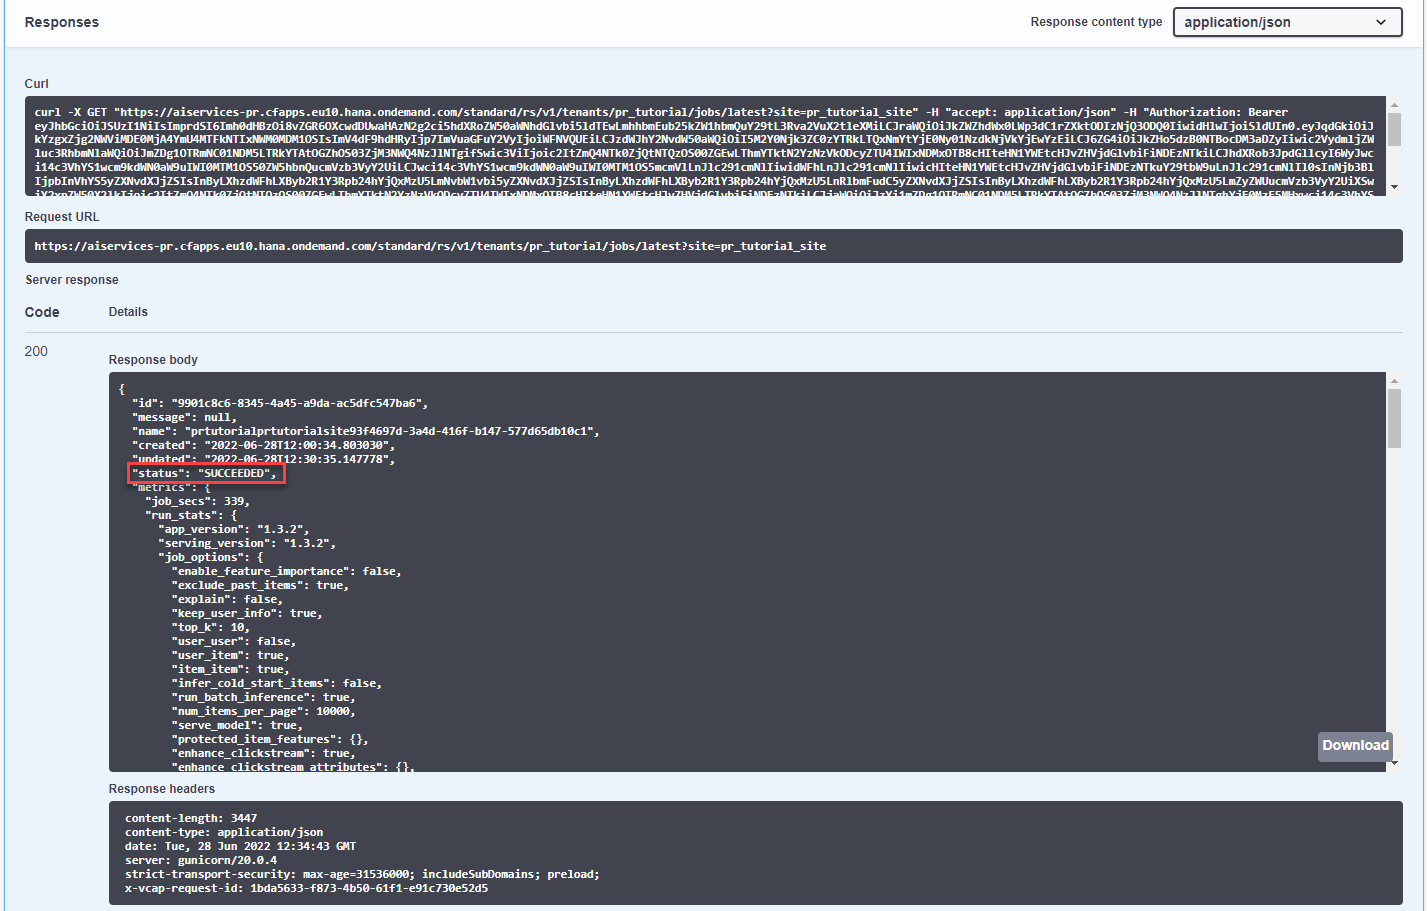Image resolution: width=1427 pixels, height=911 pixels.
Task: Click the "run_stats" line
Action: [191, 515]
